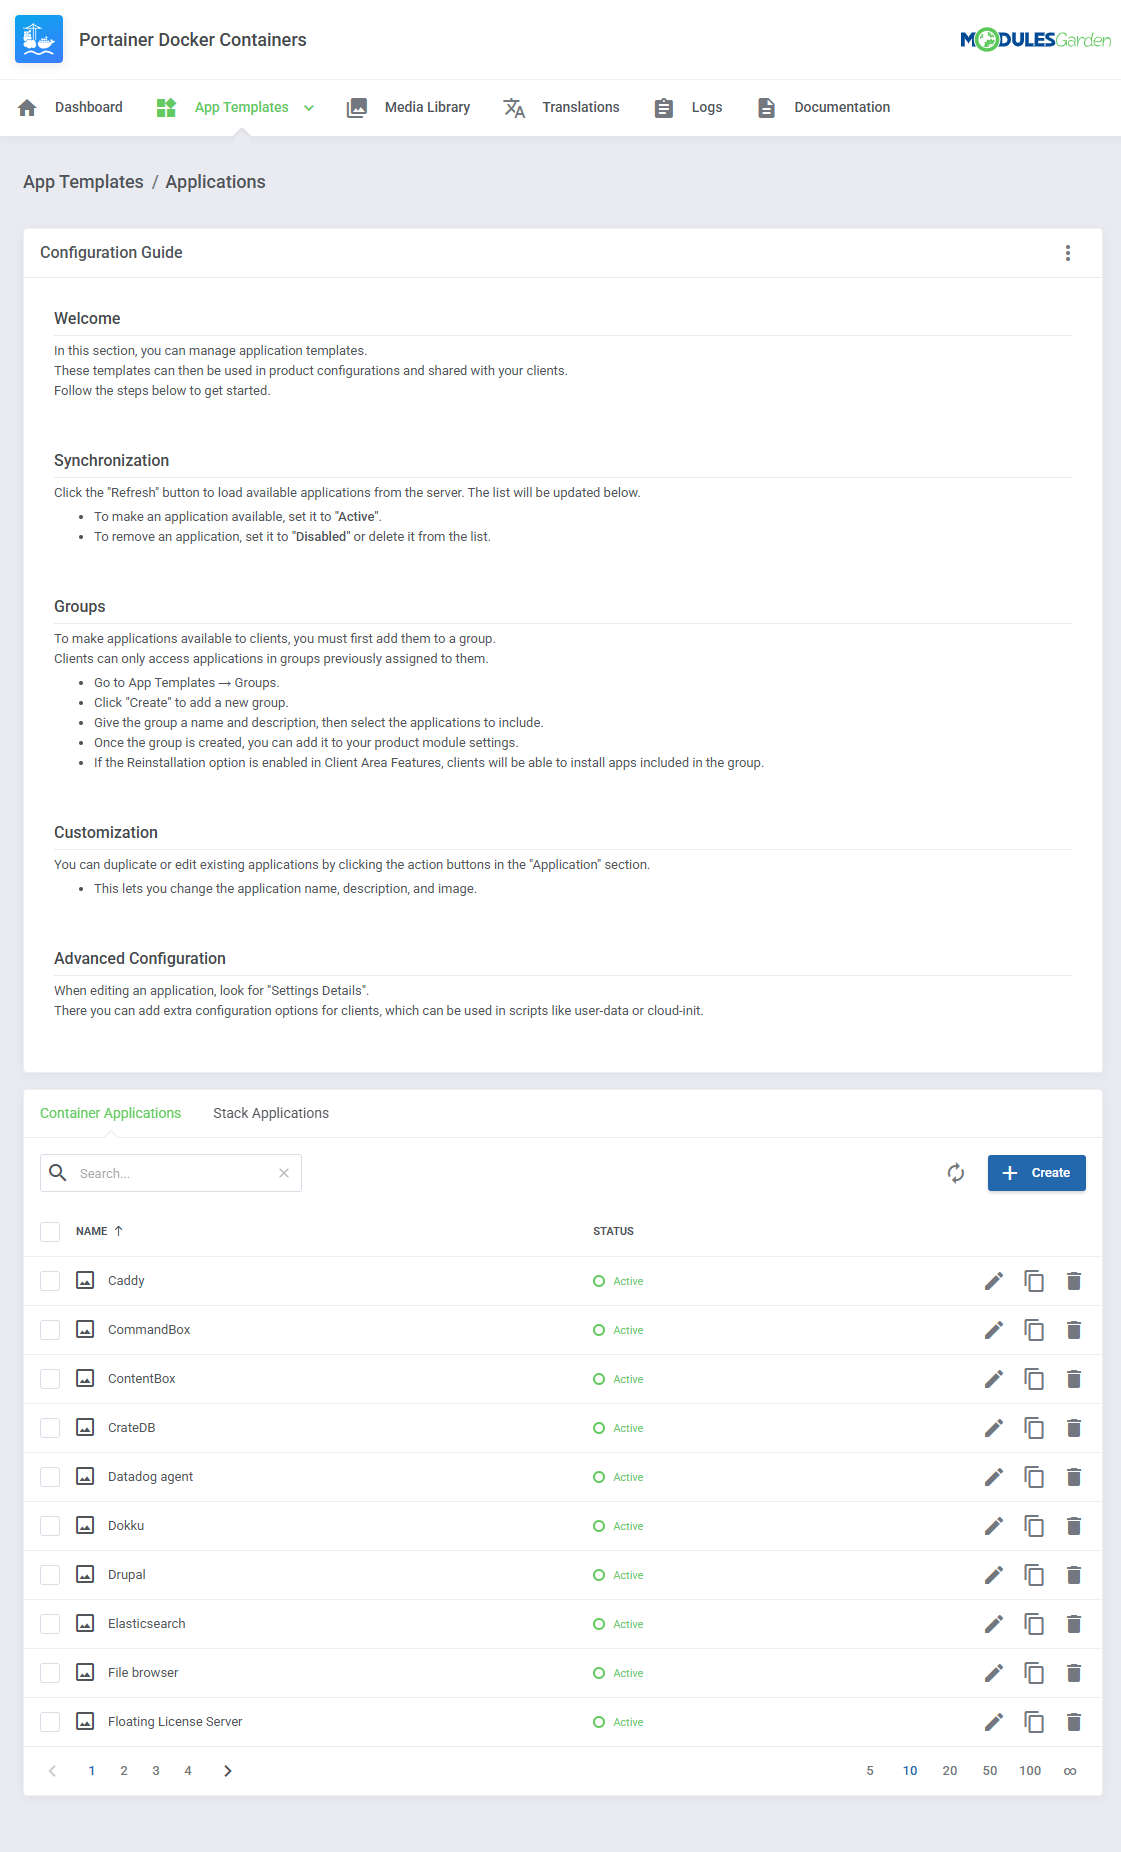Click the Caddy image placeholder icon
1121x1852 pixels.
[86, 1281]
